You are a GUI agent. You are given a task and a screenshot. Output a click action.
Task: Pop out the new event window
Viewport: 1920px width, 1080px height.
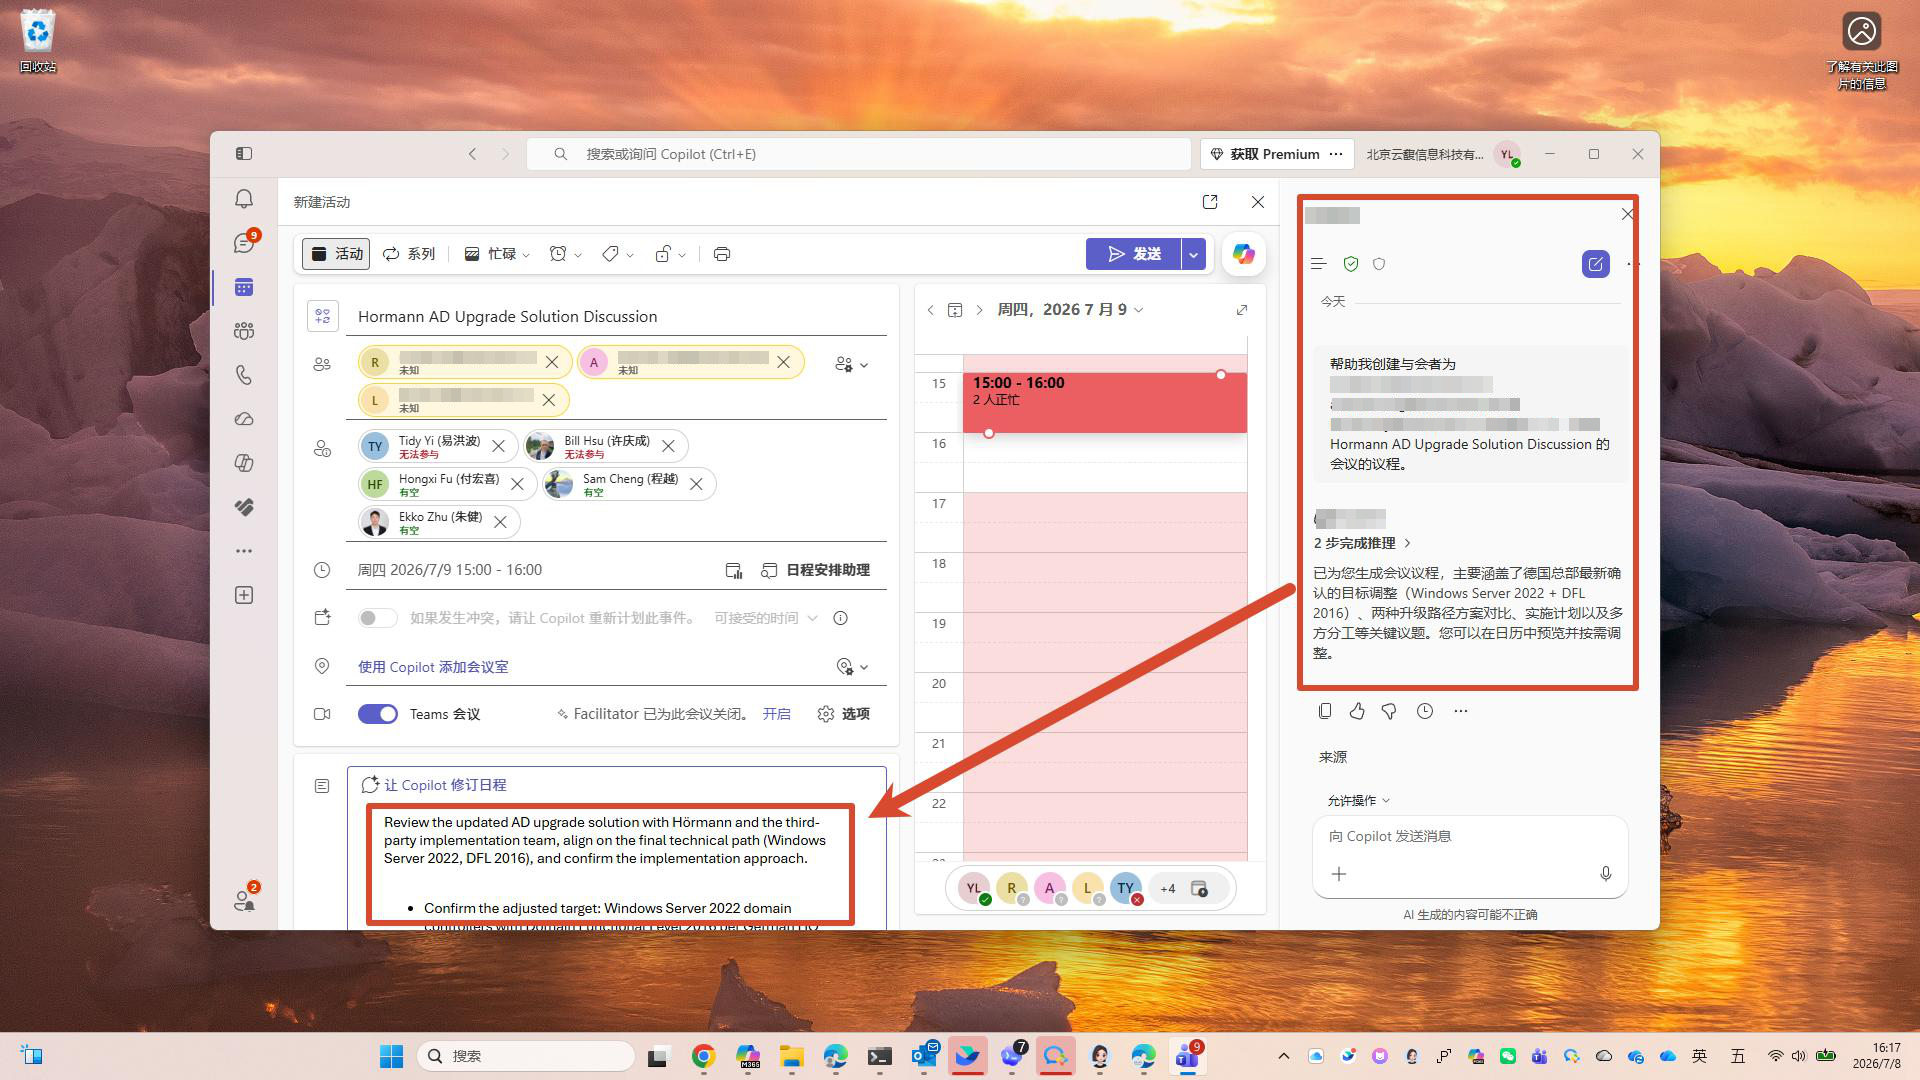pos(1210,202)
